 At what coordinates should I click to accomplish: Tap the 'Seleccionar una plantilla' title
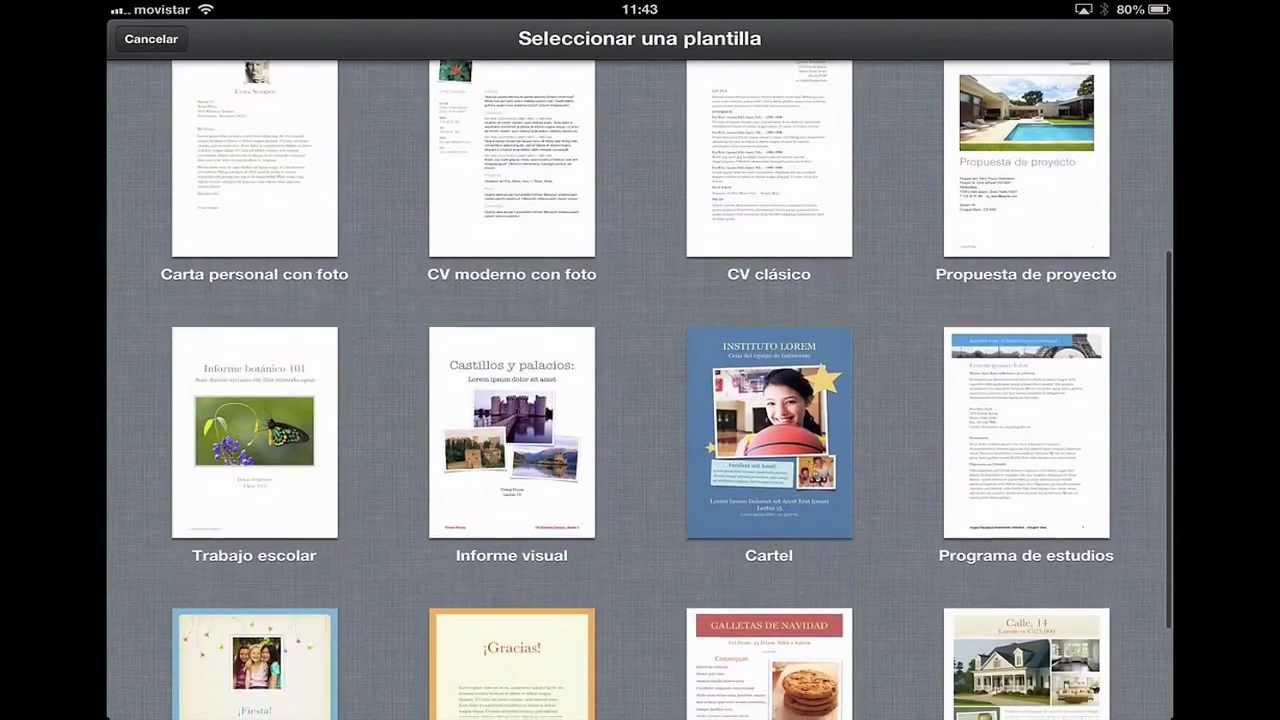pyautogui.click(x=640, y=39)
